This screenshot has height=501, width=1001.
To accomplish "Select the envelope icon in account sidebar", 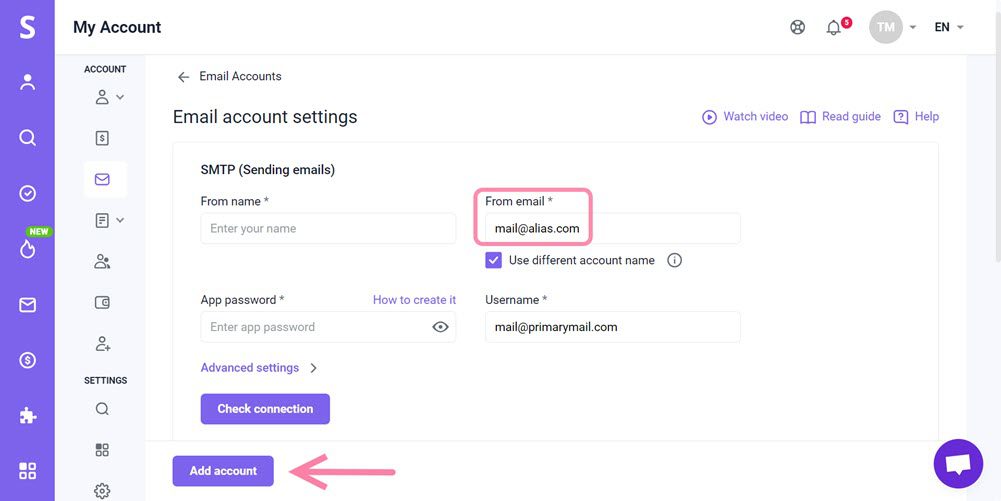I will coord(102,180).
